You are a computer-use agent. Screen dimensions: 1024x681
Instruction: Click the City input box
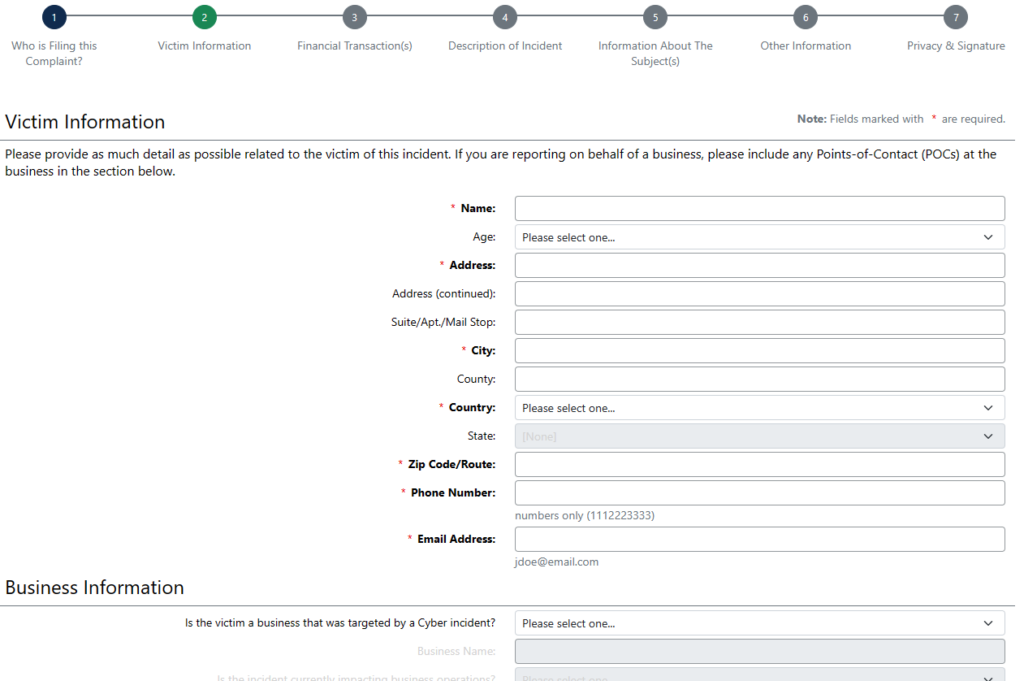coord(758,350)
